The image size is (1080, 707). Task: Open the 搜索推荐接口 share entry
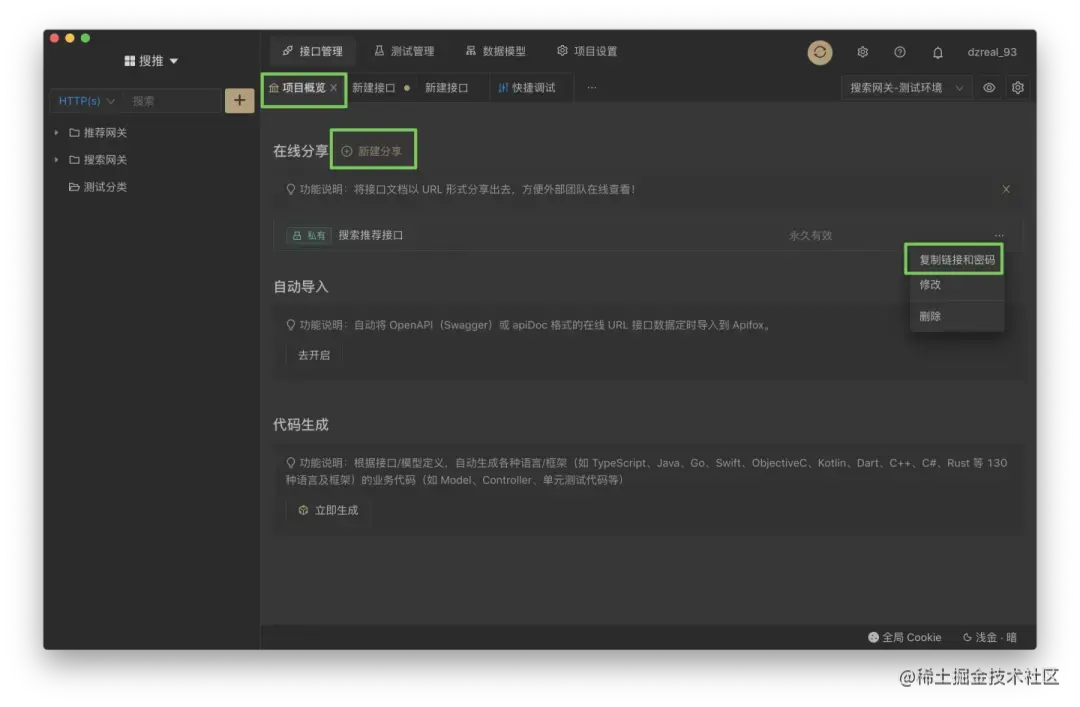pyautogui.click(x=371, y=236)
